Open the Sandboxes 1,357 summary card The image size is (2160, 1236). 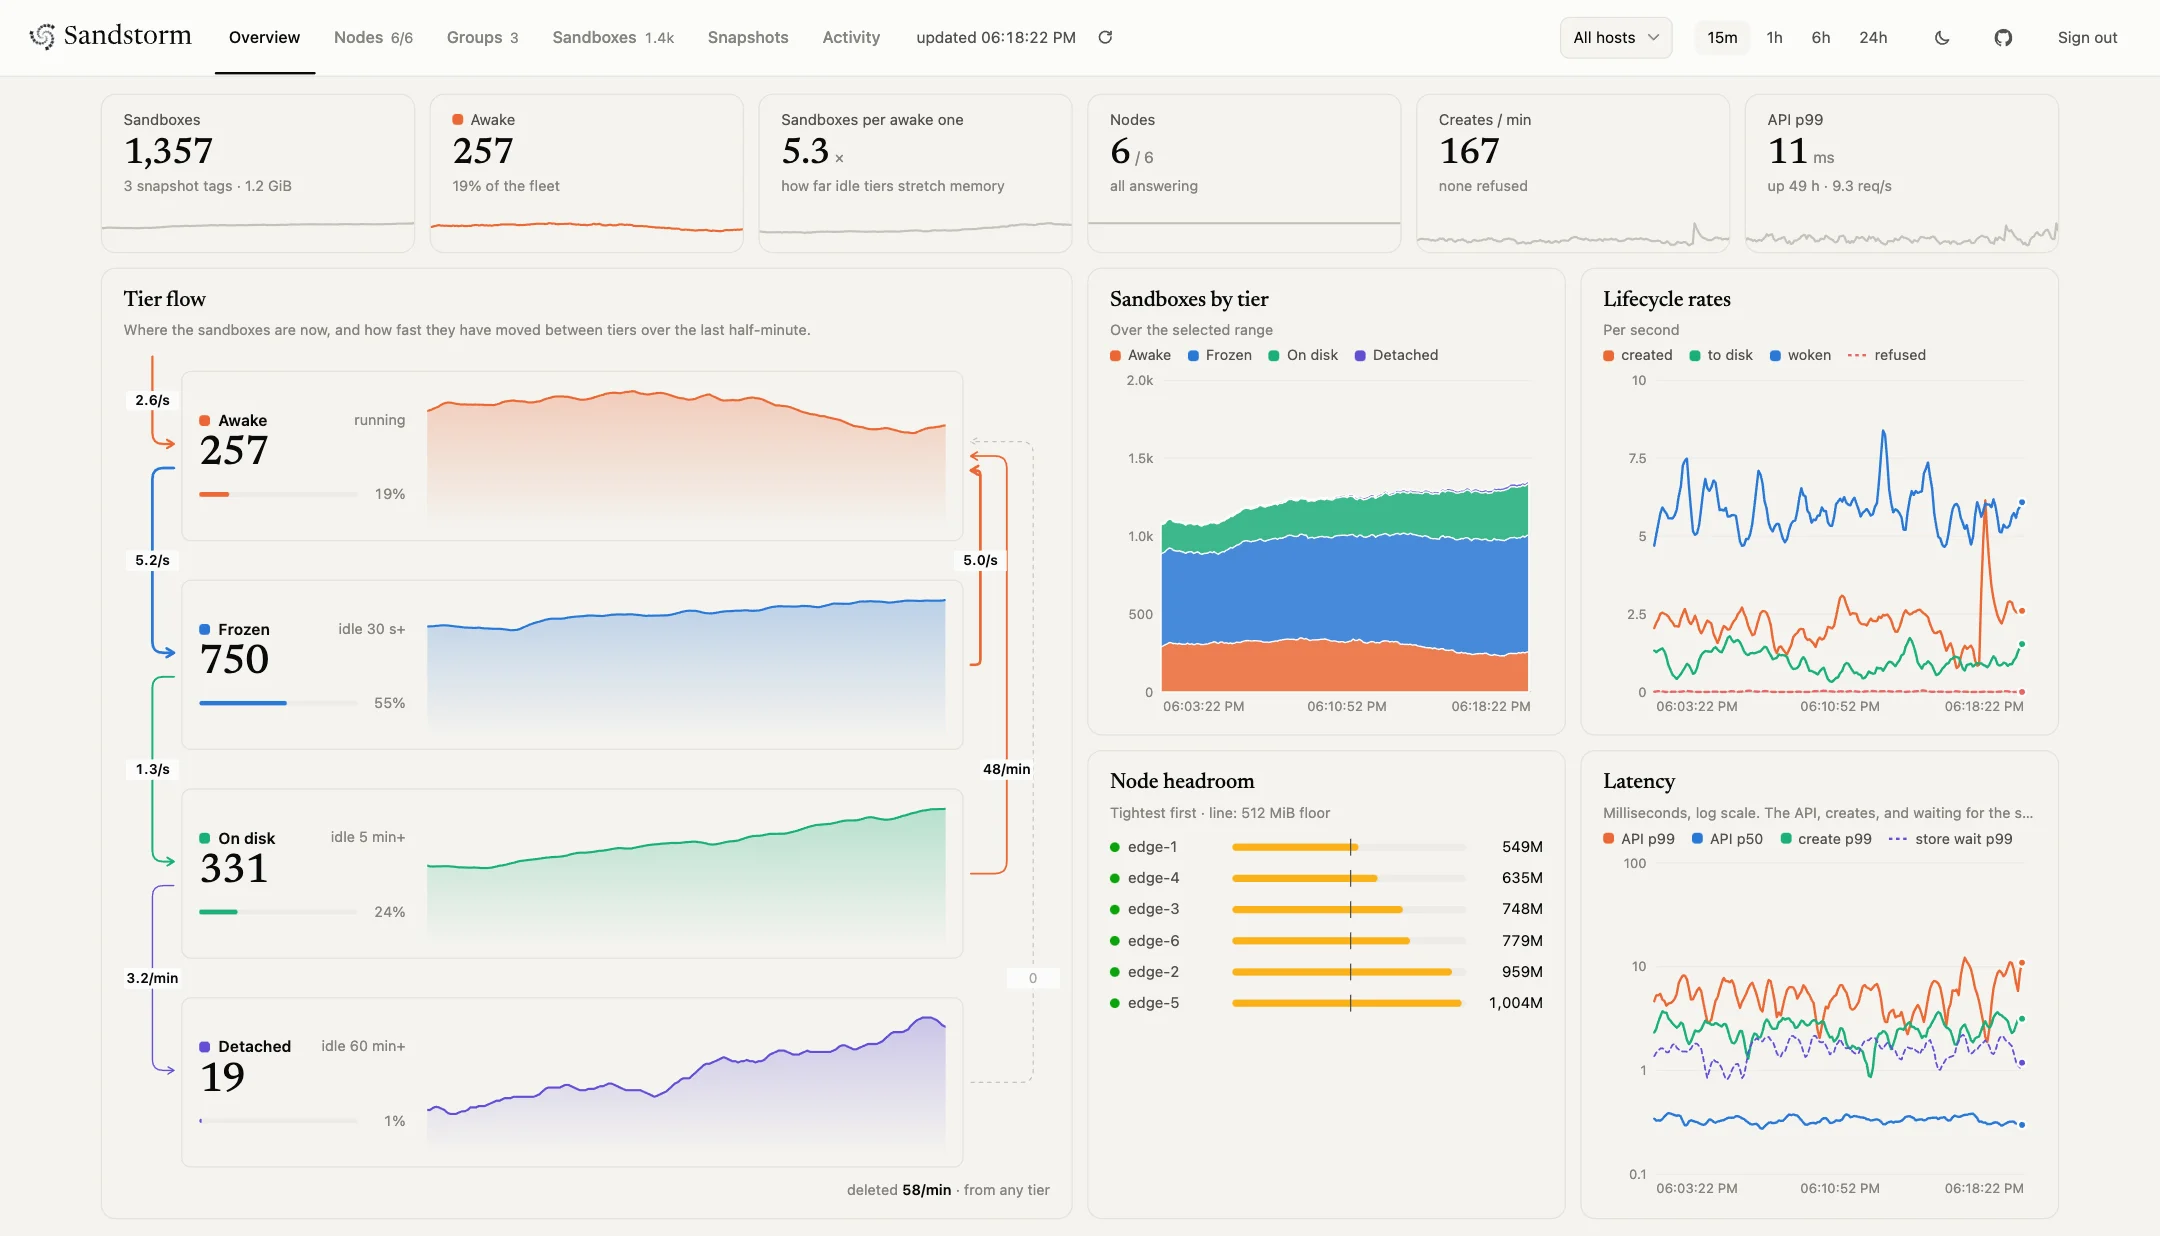257,173
